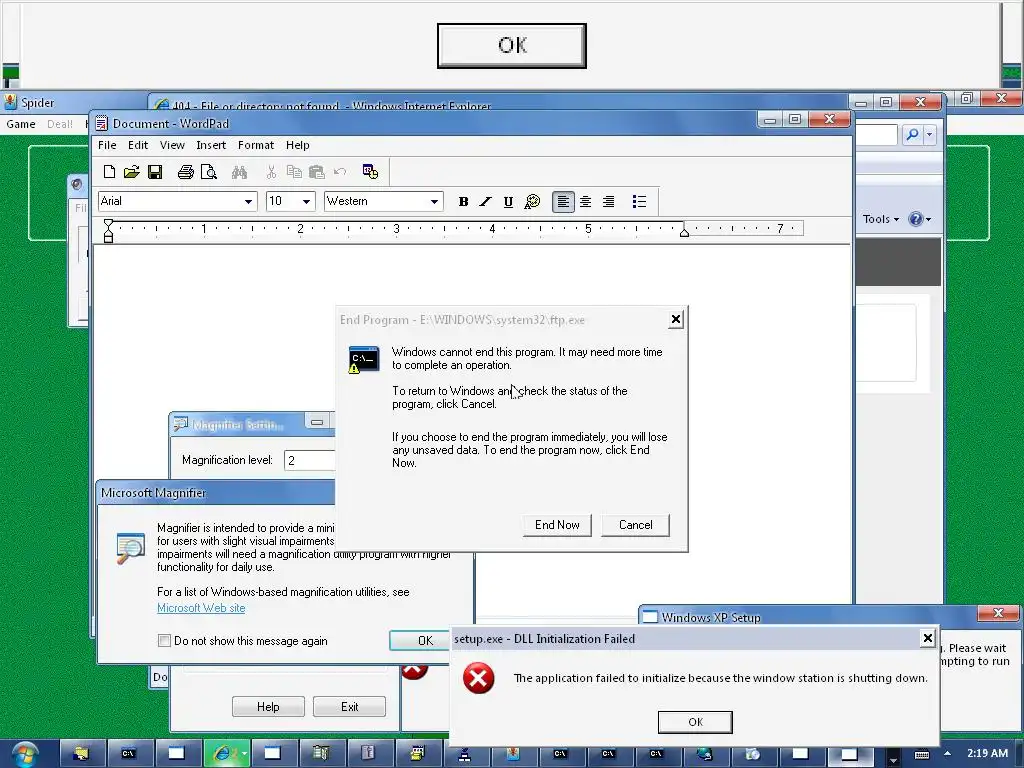Save the WordPad document with floppy icon
Image resolution: width=1024 pixels, height=768 pixels.
click(155, 172)
